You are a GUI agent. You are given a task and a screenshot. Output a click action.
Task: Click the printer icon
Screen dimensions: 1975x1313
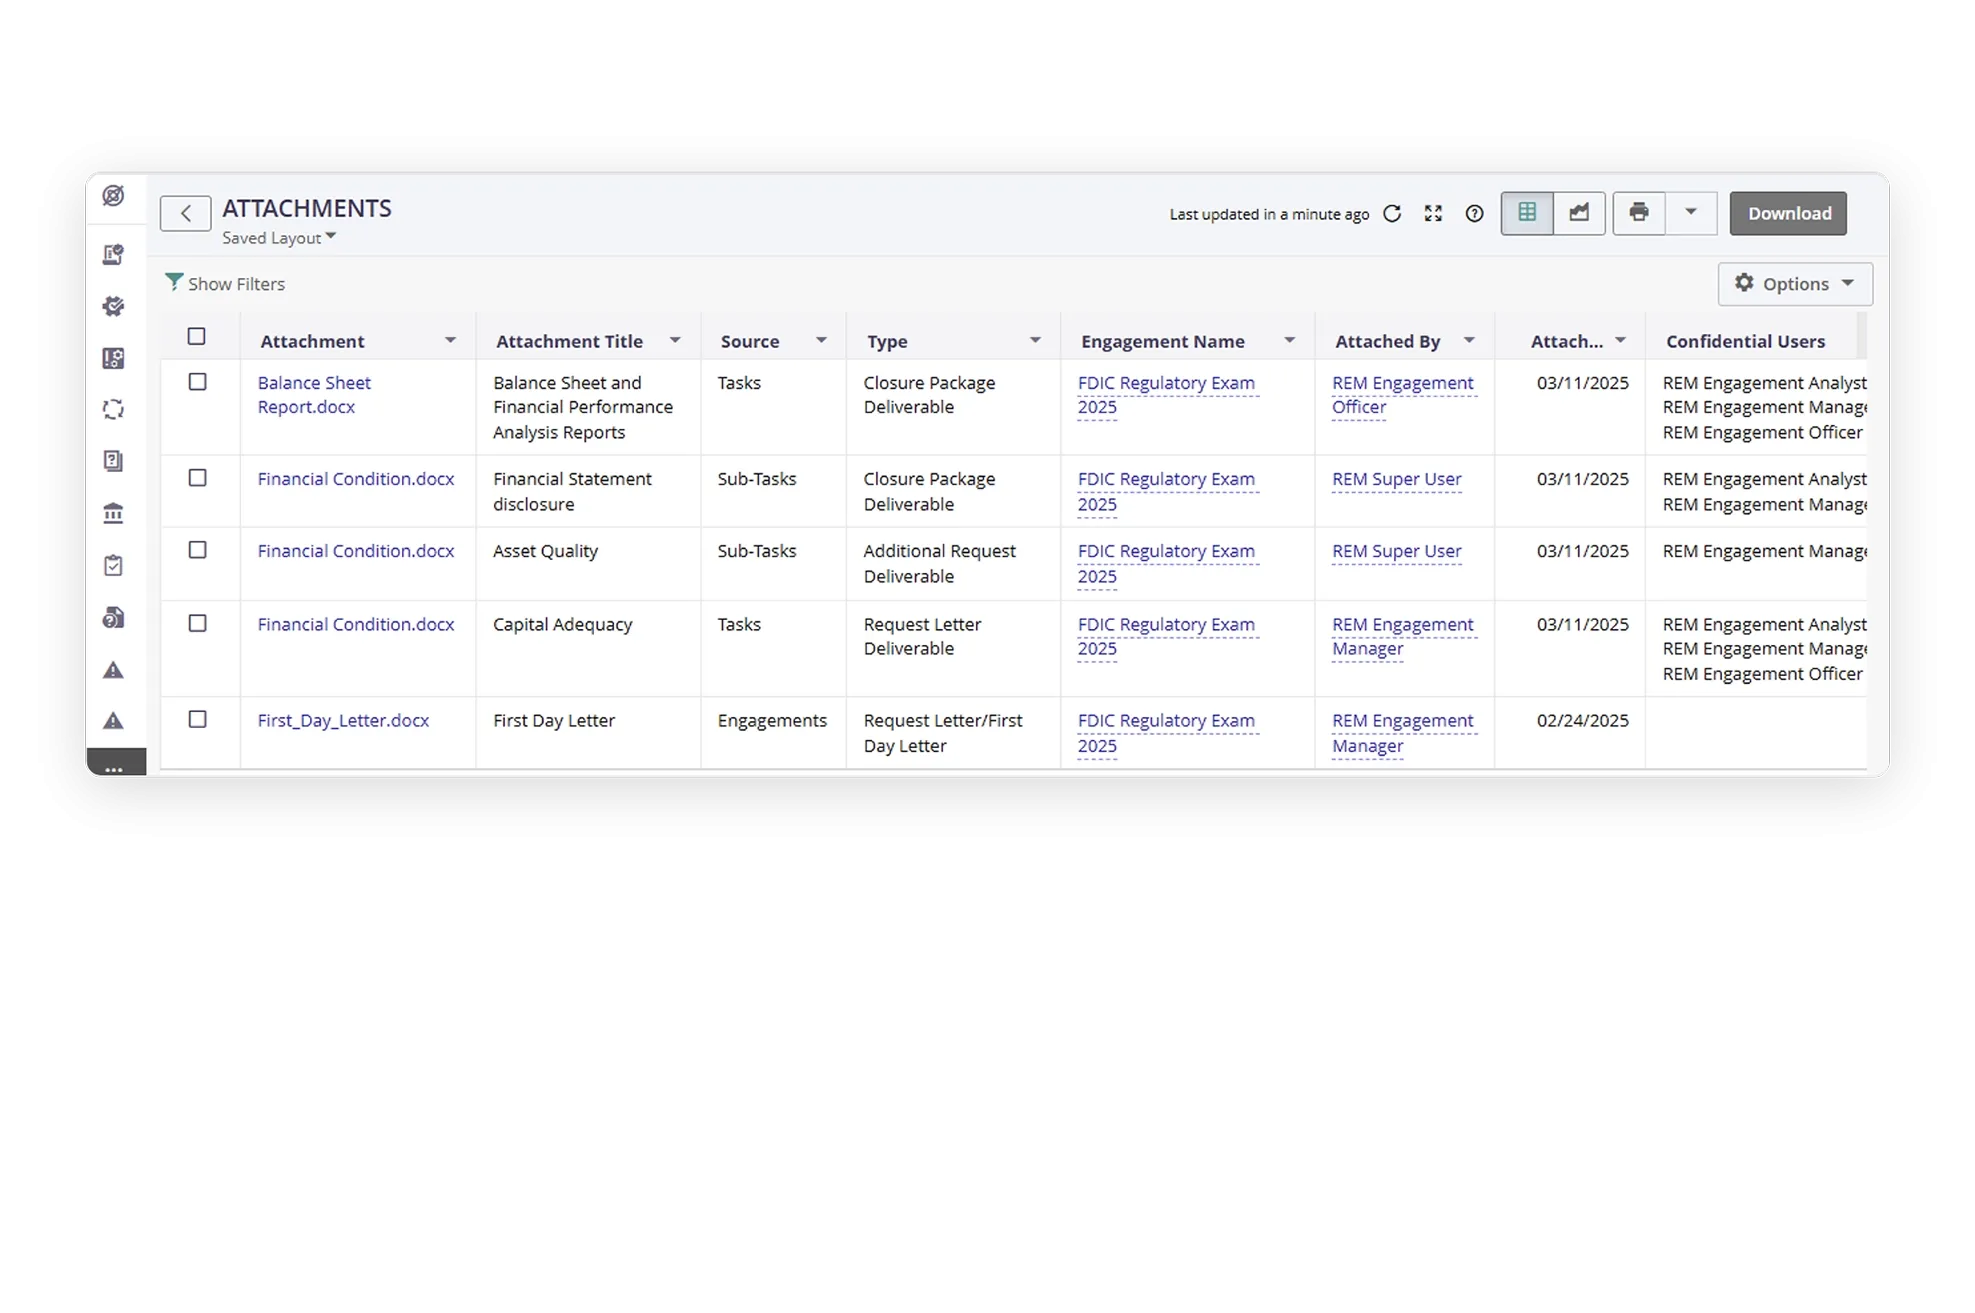1638,213
